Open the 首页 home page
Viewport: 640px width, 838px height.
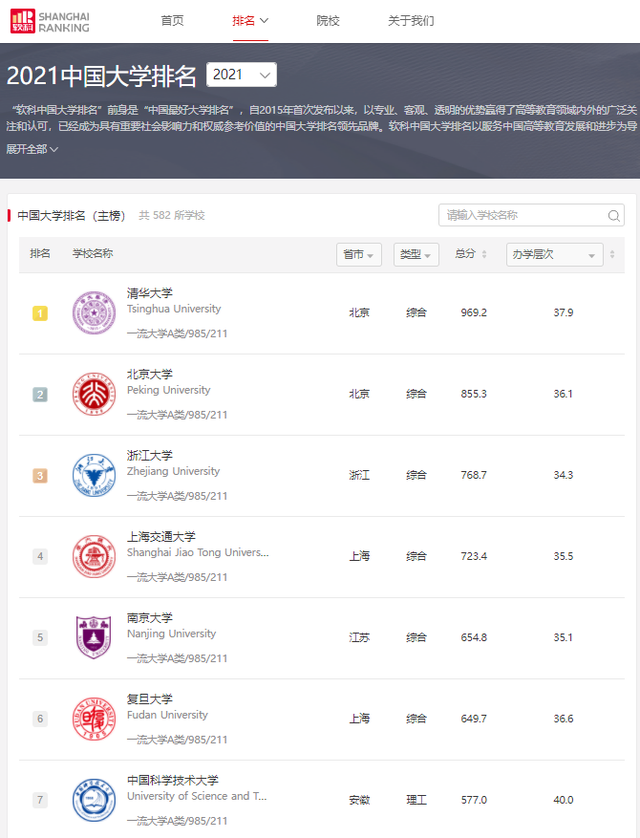point(172,21)
